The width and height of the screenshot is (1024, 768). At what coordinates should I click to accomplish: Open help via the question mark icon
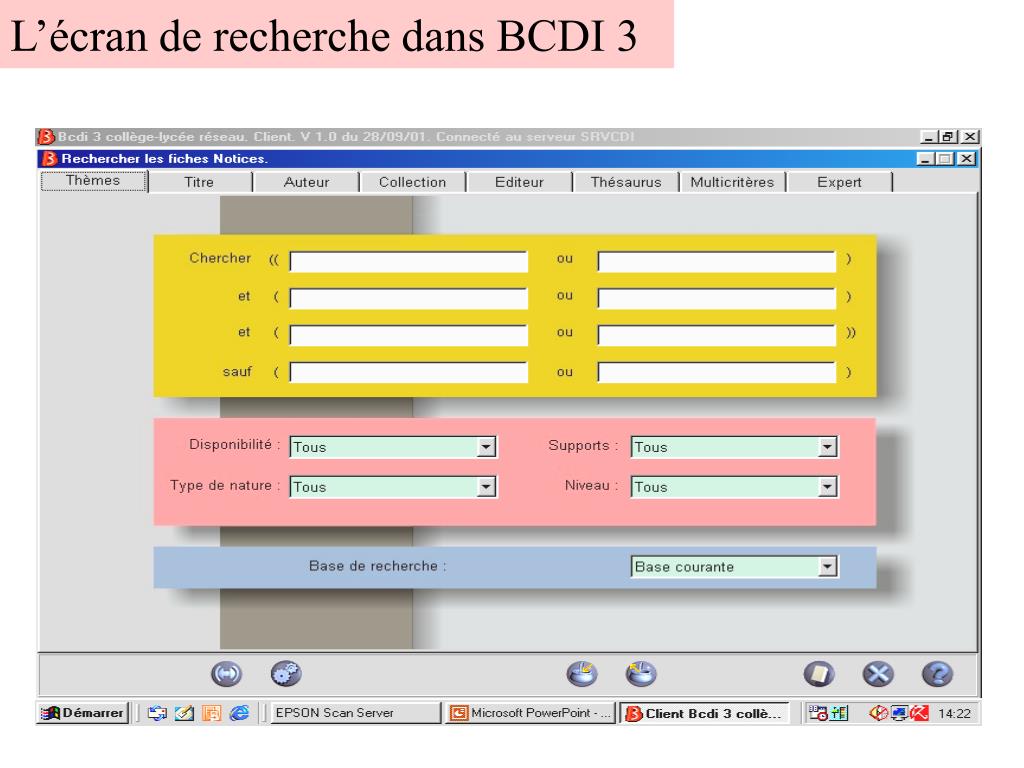937,674
